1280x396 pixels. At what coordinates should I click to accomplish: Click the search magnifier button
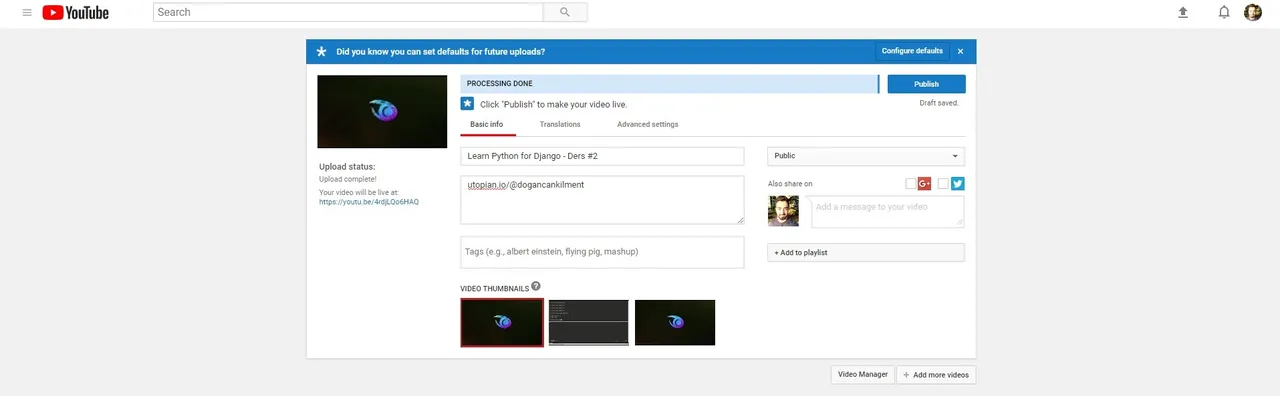coord(565,12)
